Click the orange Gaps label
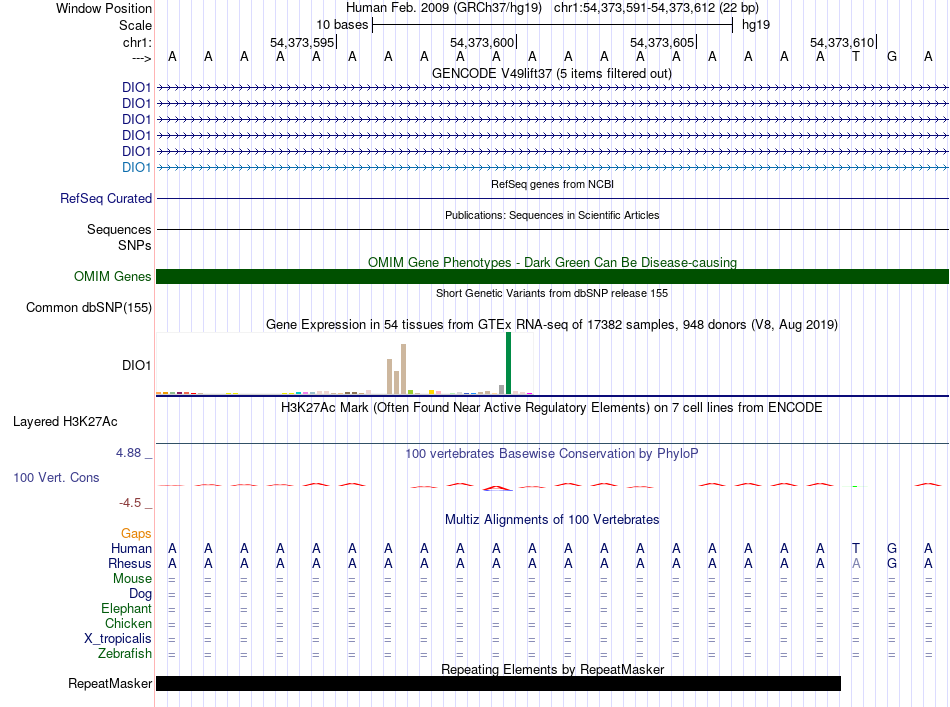 tap(136, 534)
